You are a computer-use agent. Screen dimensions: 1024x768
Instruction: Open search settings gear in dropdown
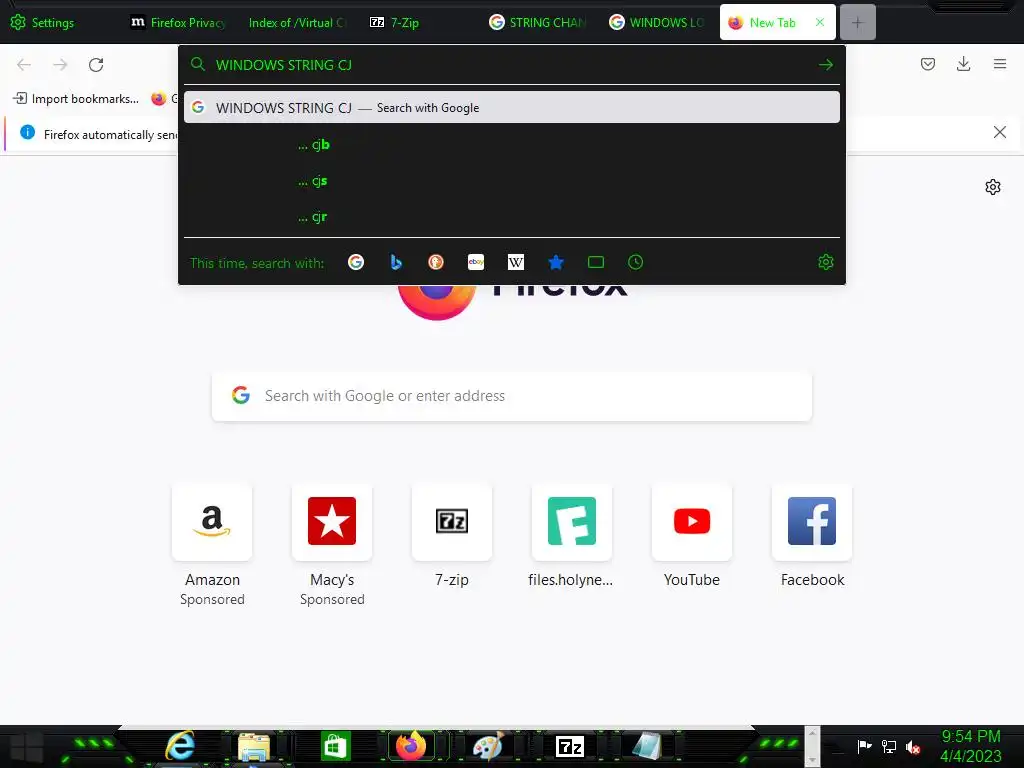[x=826, y=263]
